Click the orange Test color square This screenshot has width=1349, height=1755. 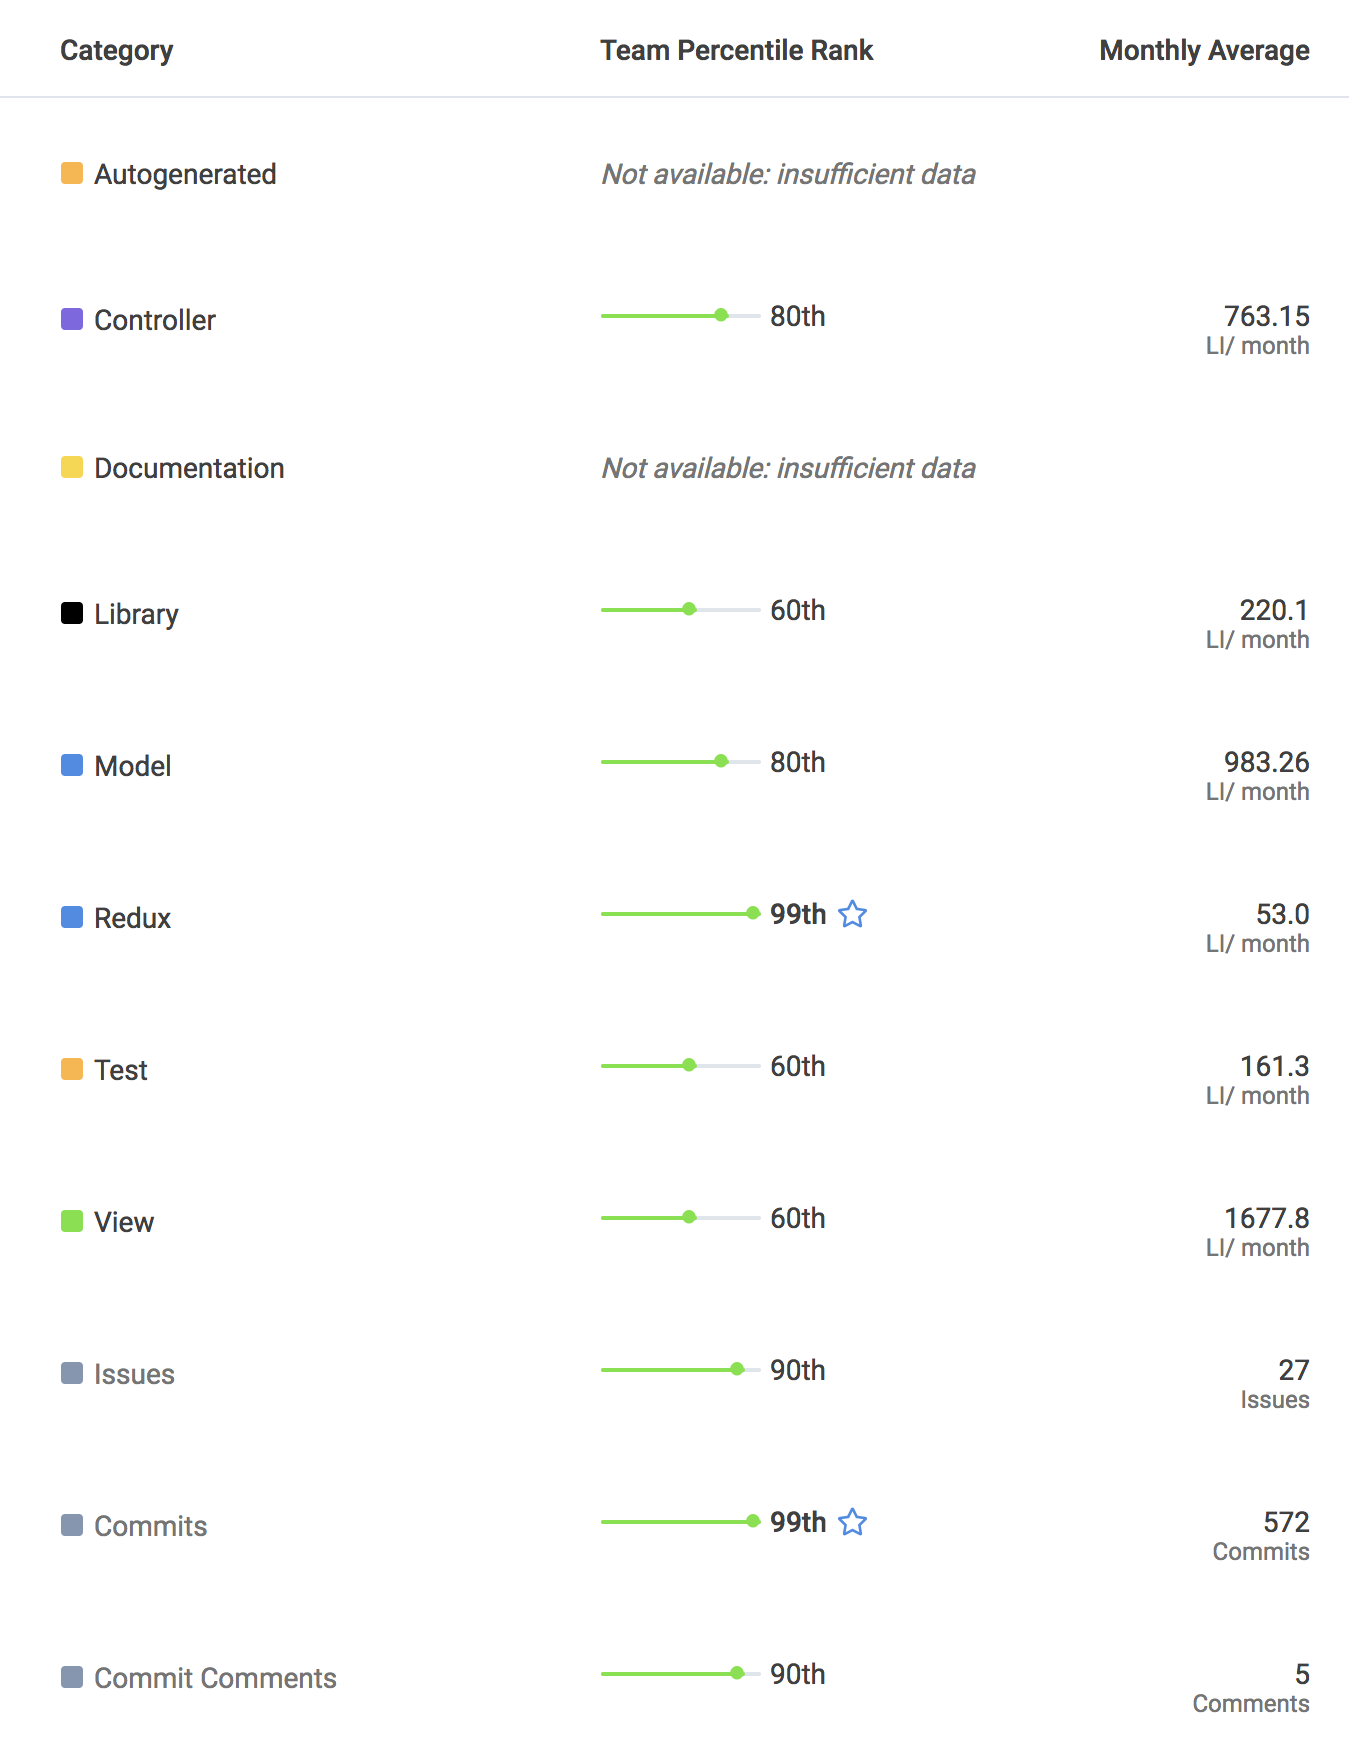pyautogui.click(x=72, y=1069)
